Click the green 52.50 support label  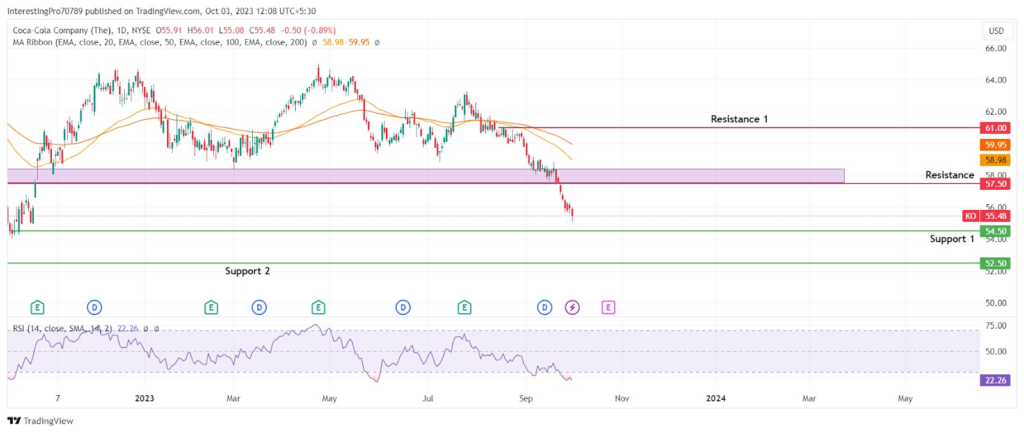click(x=996, y=264)
